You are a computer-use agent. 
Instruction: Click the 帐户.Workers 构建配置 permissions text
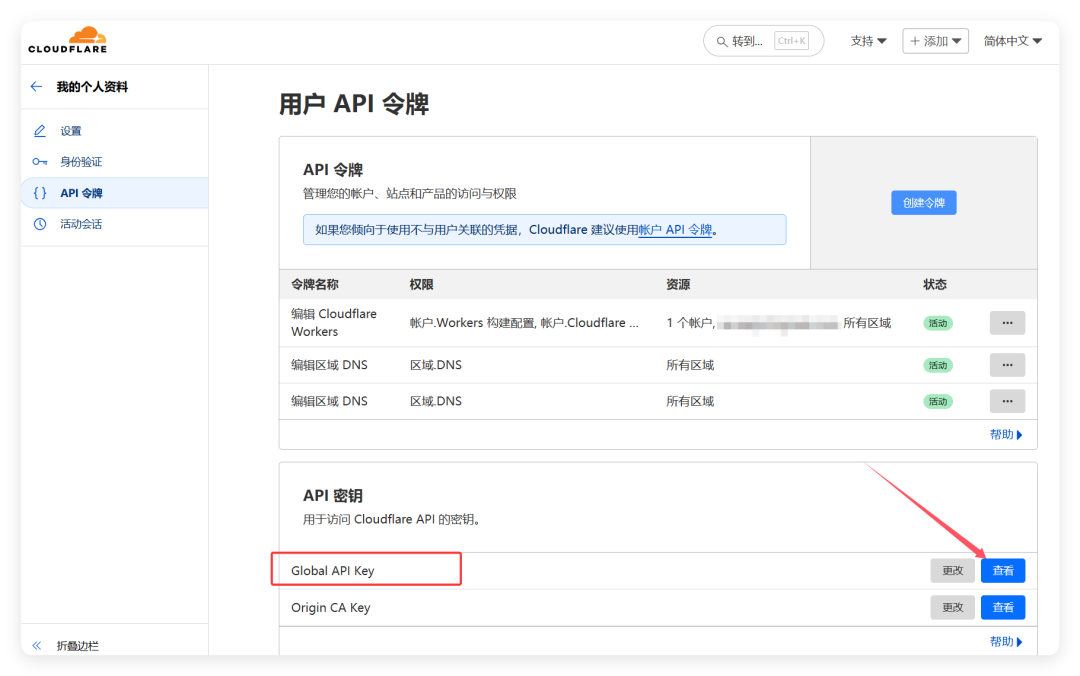pyautogui.click(x=524, y=322)
